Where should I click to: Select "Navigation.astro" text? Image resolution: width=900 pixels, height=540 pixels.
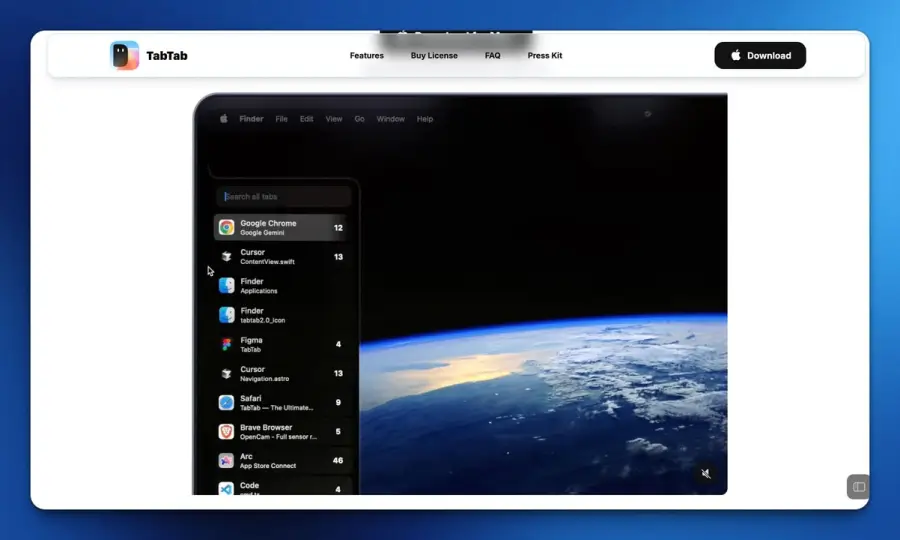tap(265, 379)
